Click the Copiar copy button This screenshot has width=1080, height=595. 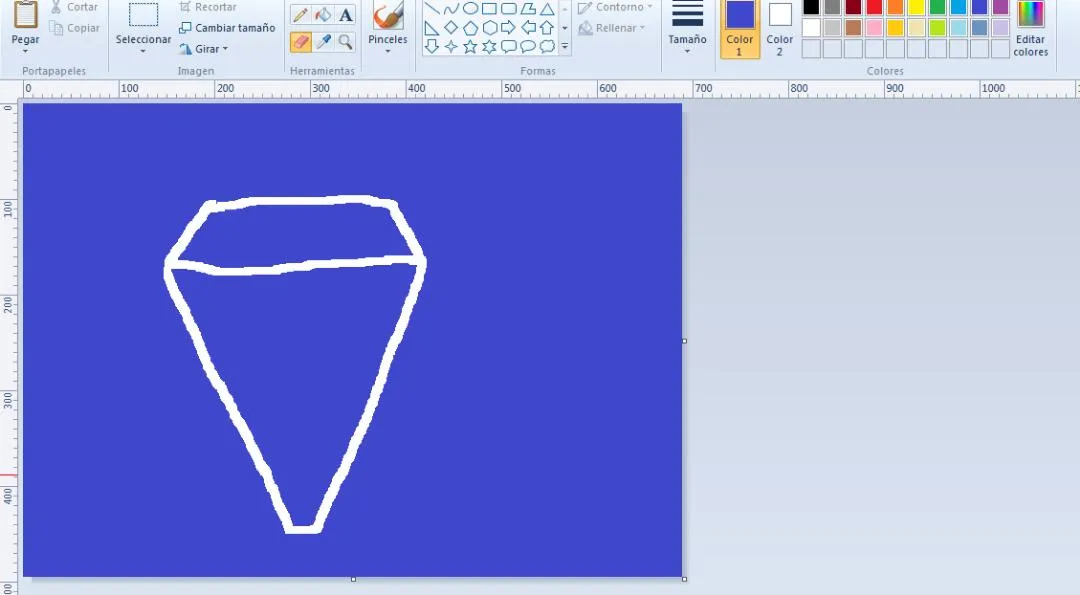74,28
